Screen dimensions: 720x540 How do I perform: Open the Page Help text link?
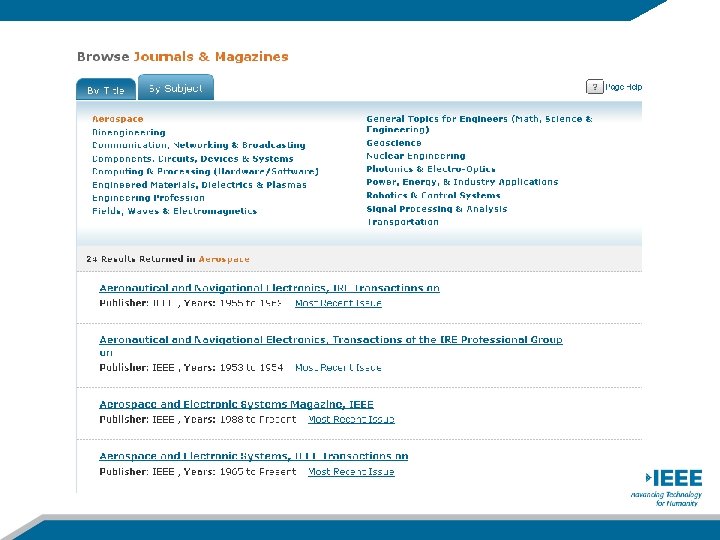624,87
